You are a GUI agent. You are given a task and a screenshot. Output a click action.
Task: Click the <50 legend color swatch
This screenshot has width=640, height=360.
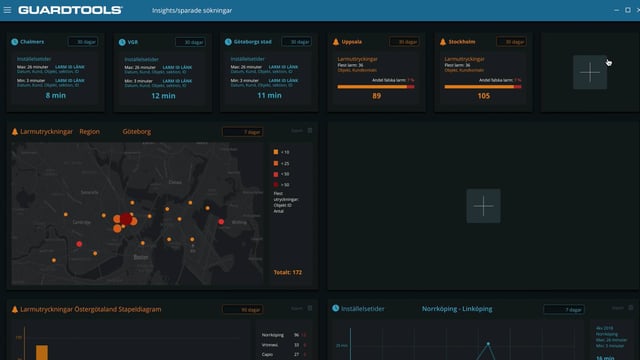276,174
